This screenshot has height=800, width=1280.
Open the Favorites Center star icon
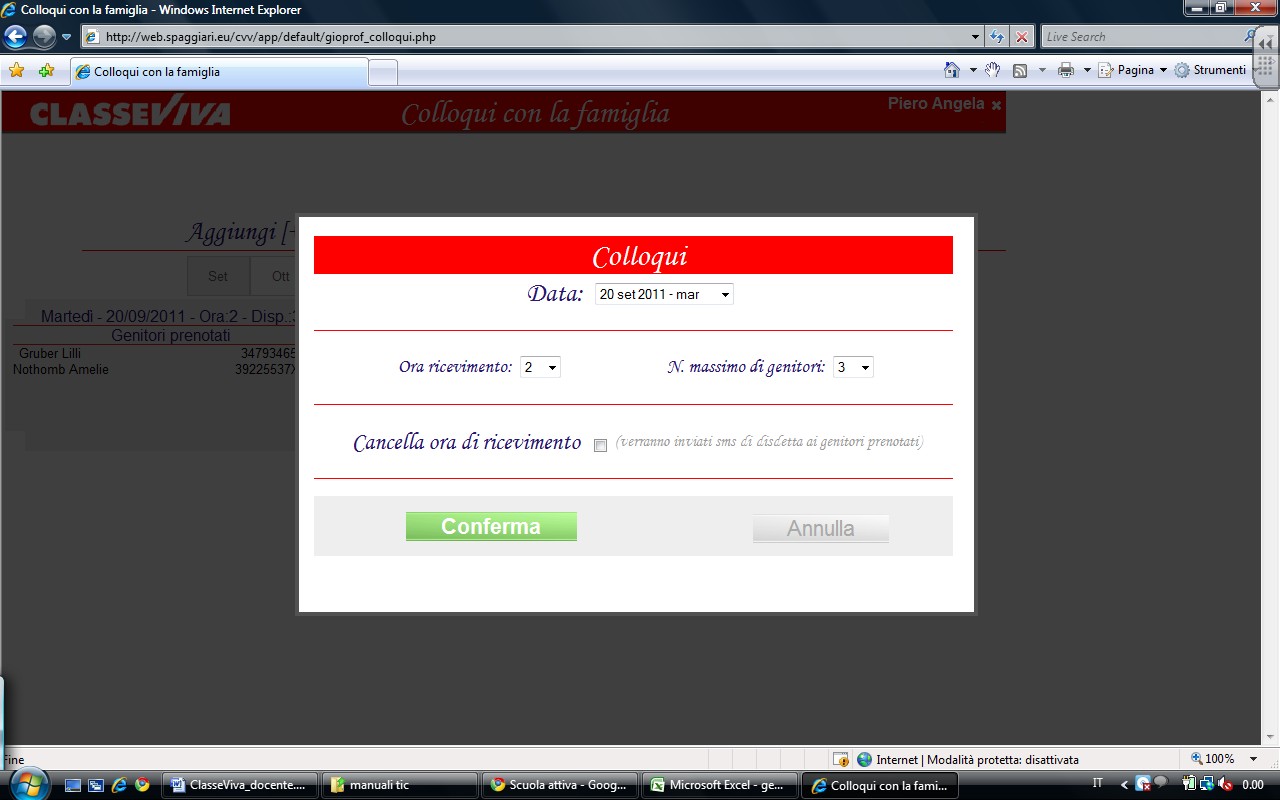(x=16, y=71)
